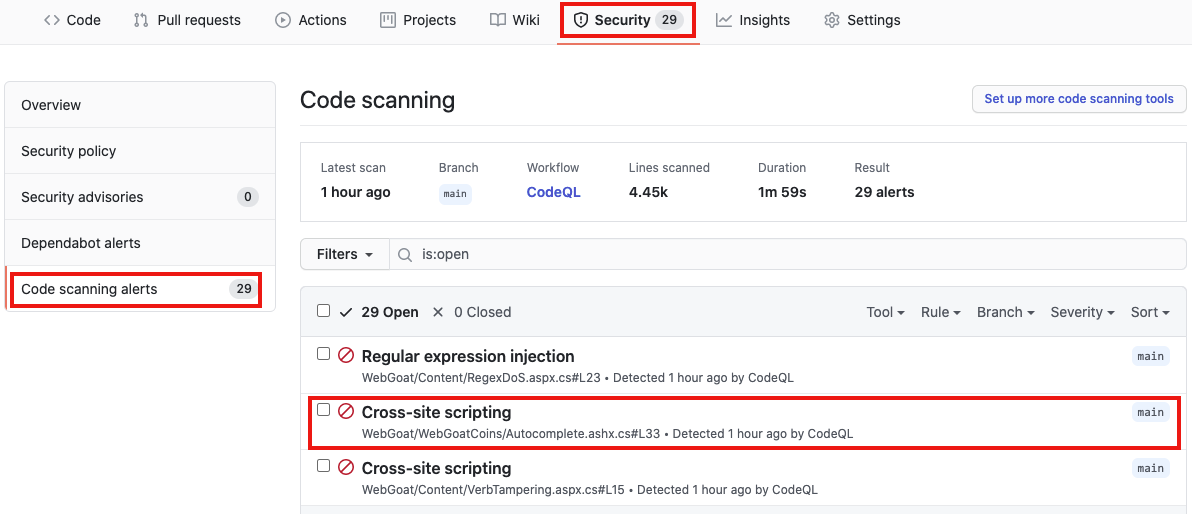Screen dimensions: 1192x514
Task: Click the Security advisories 0 count badge
Action: 247,198
